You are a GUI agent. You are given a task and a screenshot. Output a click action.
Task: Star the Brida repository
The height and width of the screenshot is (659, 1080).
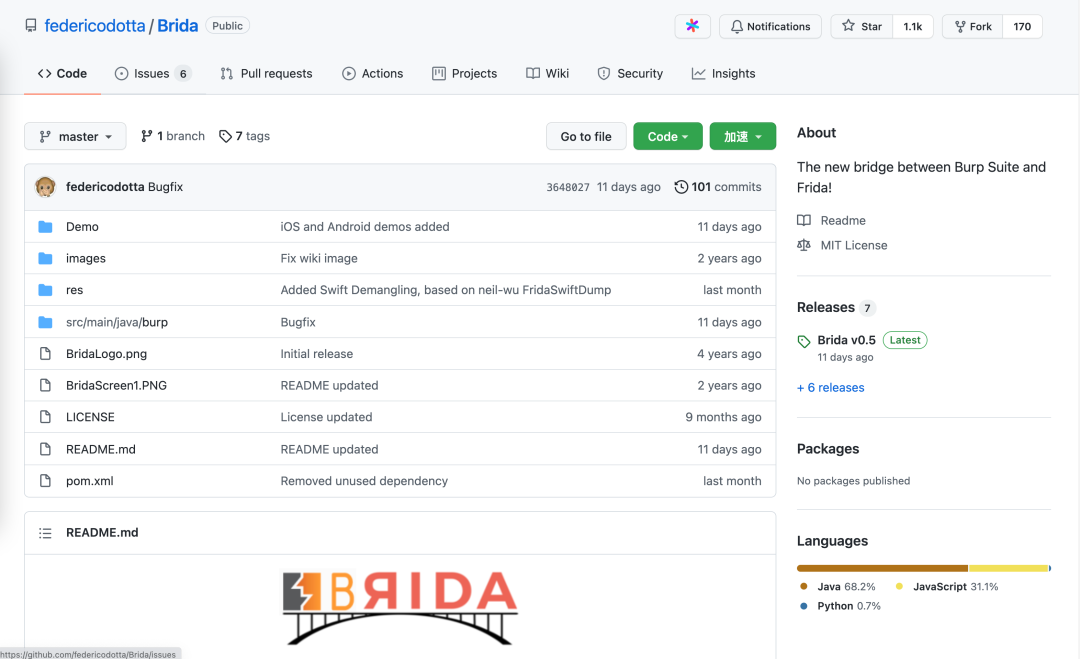click(862, 26)
